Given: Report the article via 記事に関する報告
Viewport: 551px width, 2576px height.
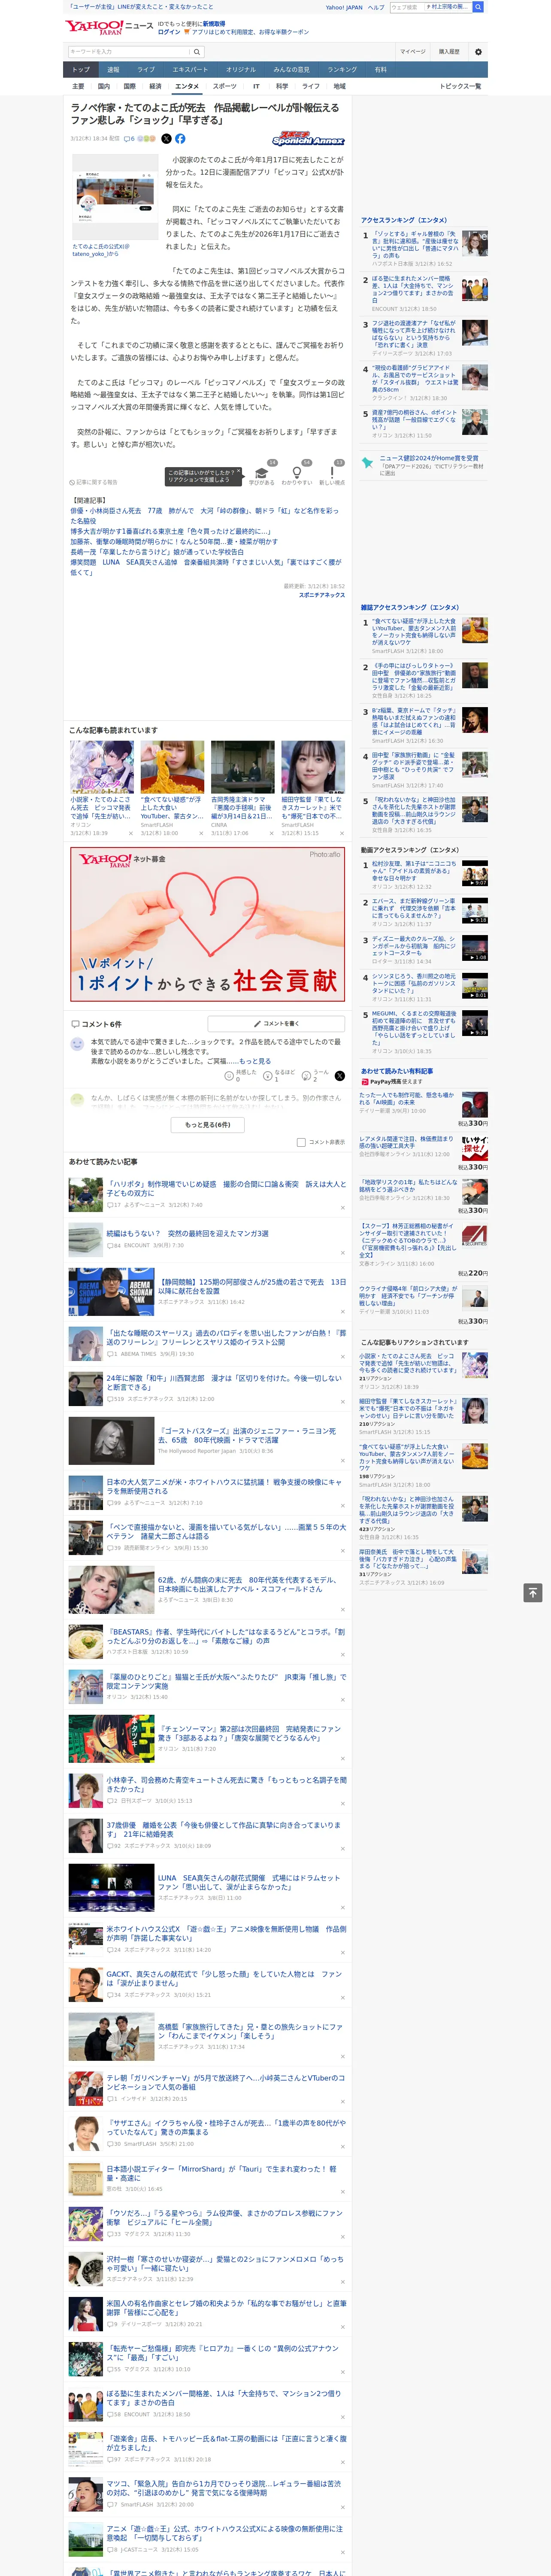Looking at the screenshot, I should pos(93,482).
